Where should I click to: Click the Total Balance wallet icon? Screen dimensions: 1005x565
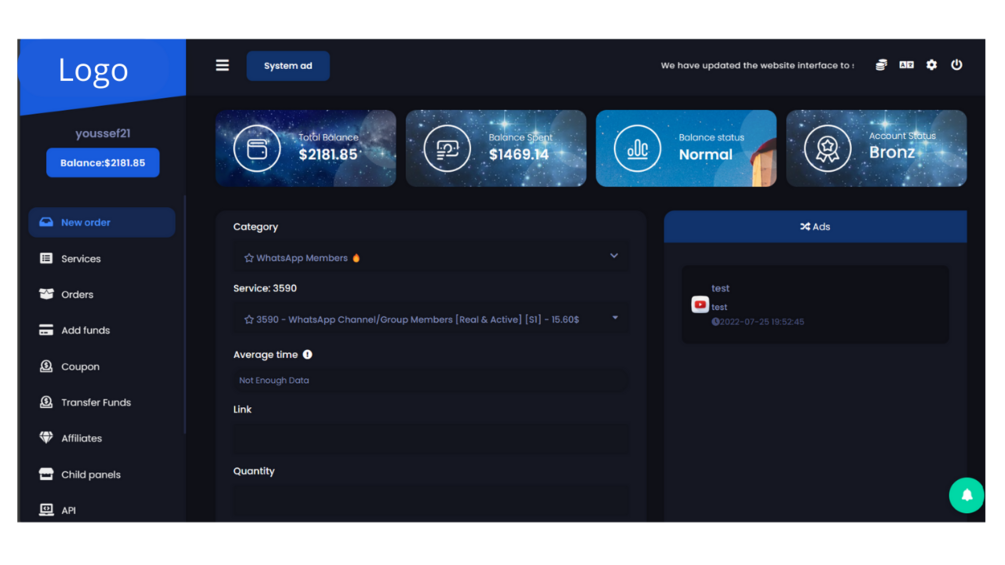[x=257, y=149]
